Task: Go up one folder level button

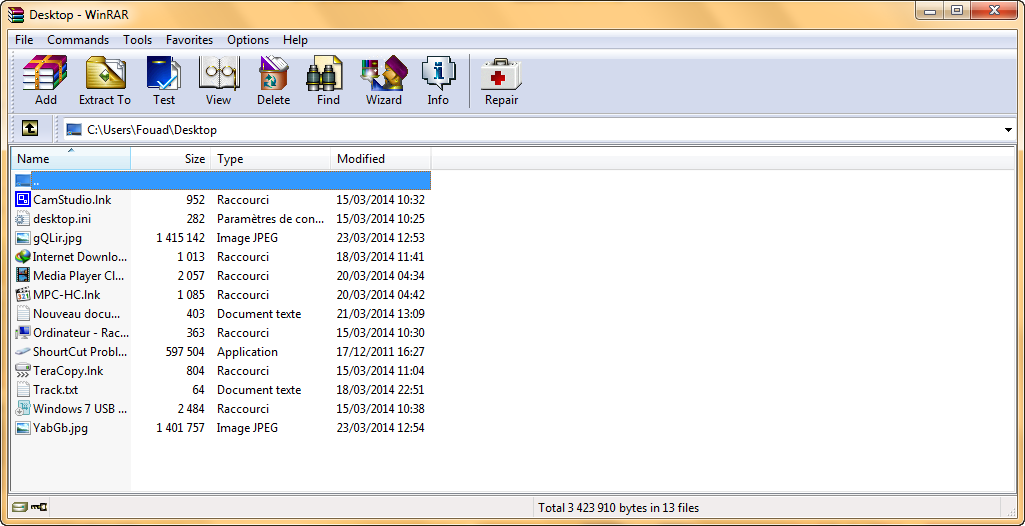Action: tap(29, 129)
